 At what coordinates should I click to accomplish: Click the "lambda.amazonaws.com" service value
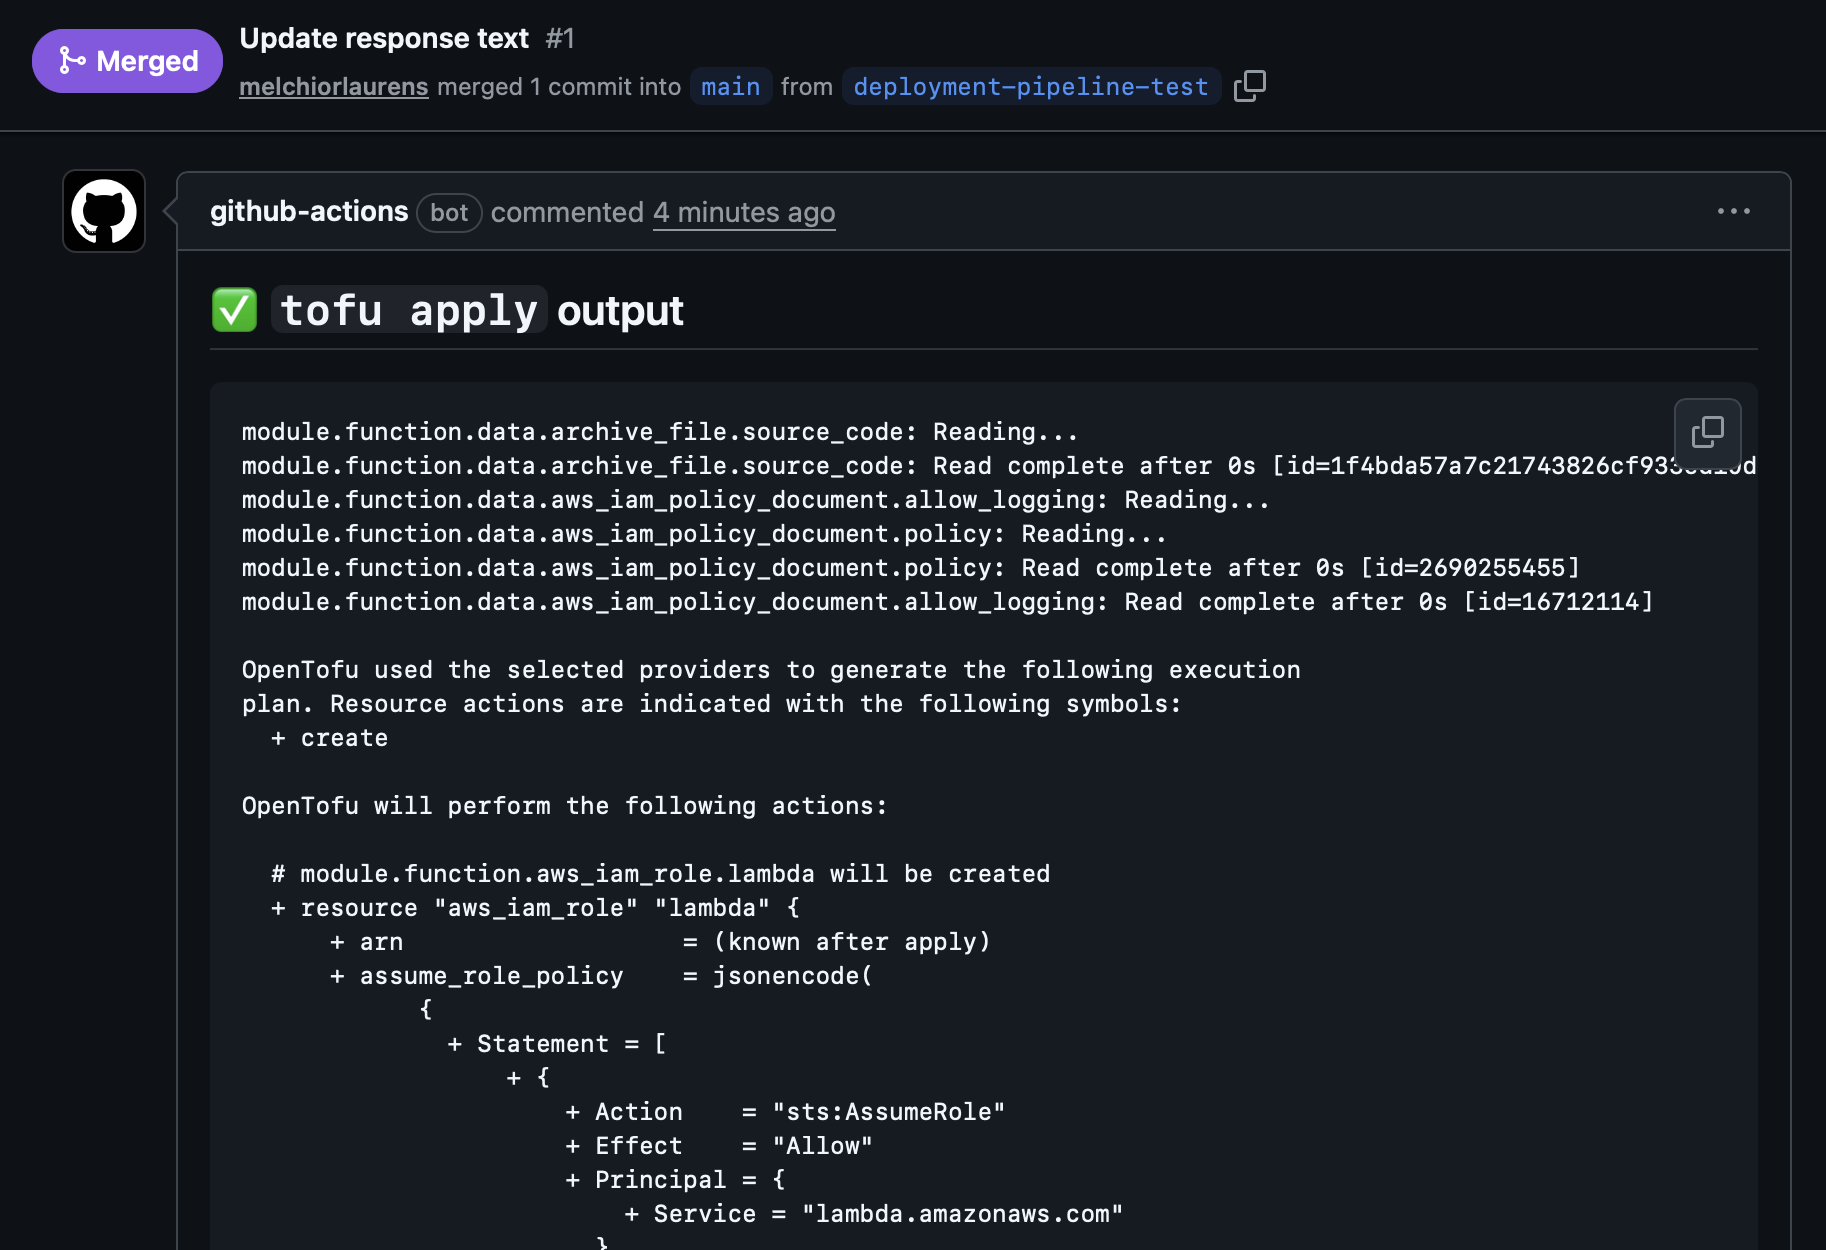tap(962, 1214)
